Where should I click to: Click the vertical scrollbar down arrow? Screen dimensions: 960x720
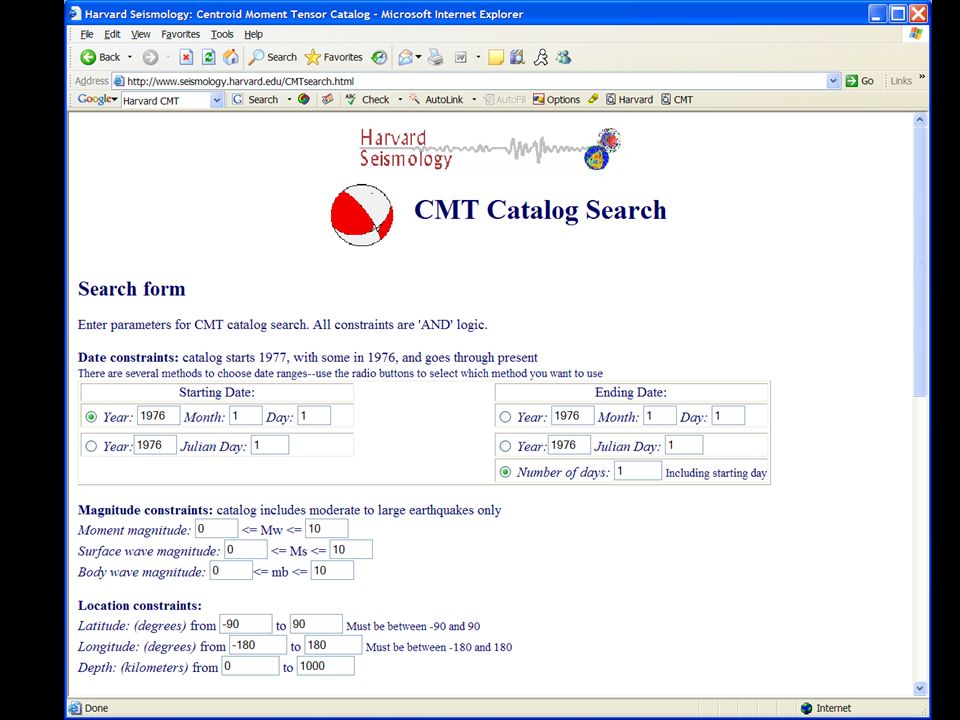point(920,688)
